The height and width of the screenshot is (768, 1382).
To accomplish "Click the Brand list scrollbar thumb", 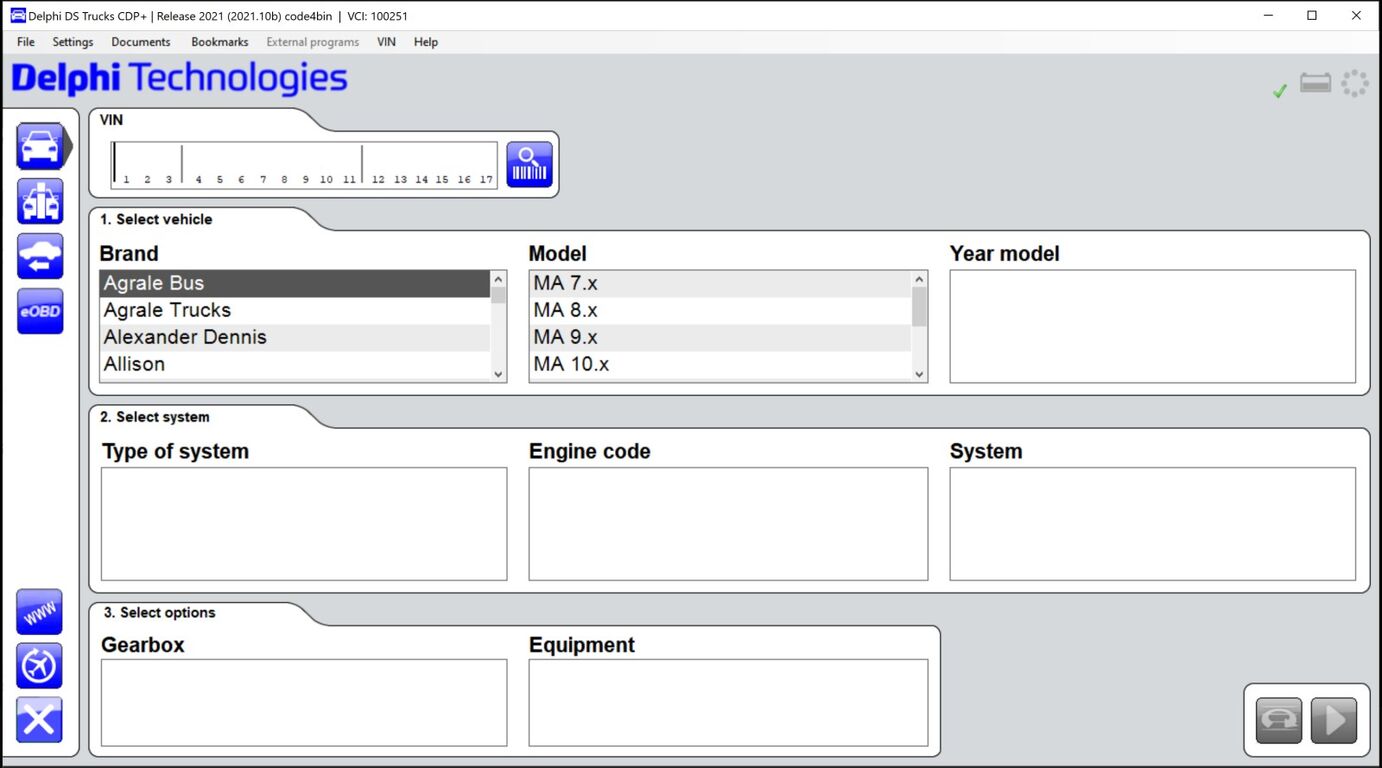I will coord(499,294).
